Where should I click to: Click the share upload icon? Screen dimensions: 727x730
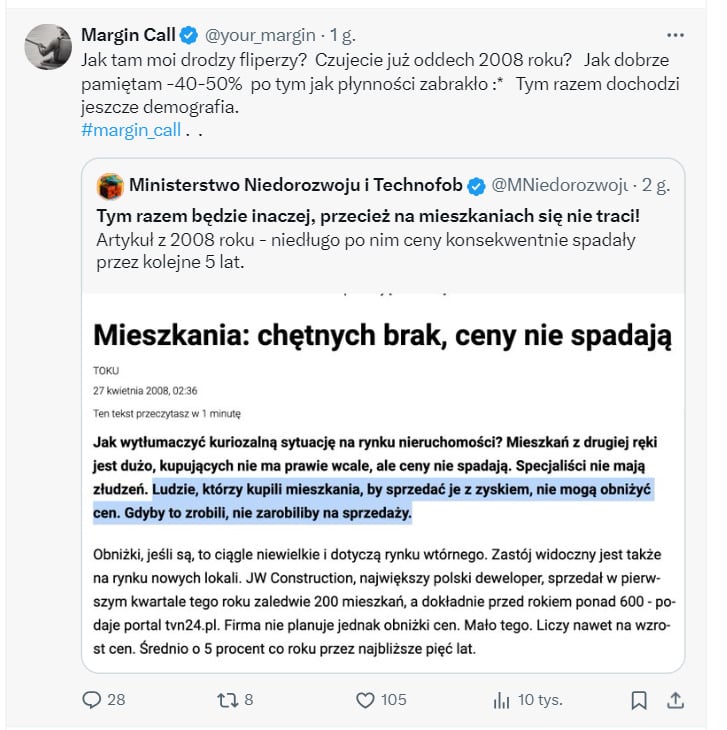[675, 699]
